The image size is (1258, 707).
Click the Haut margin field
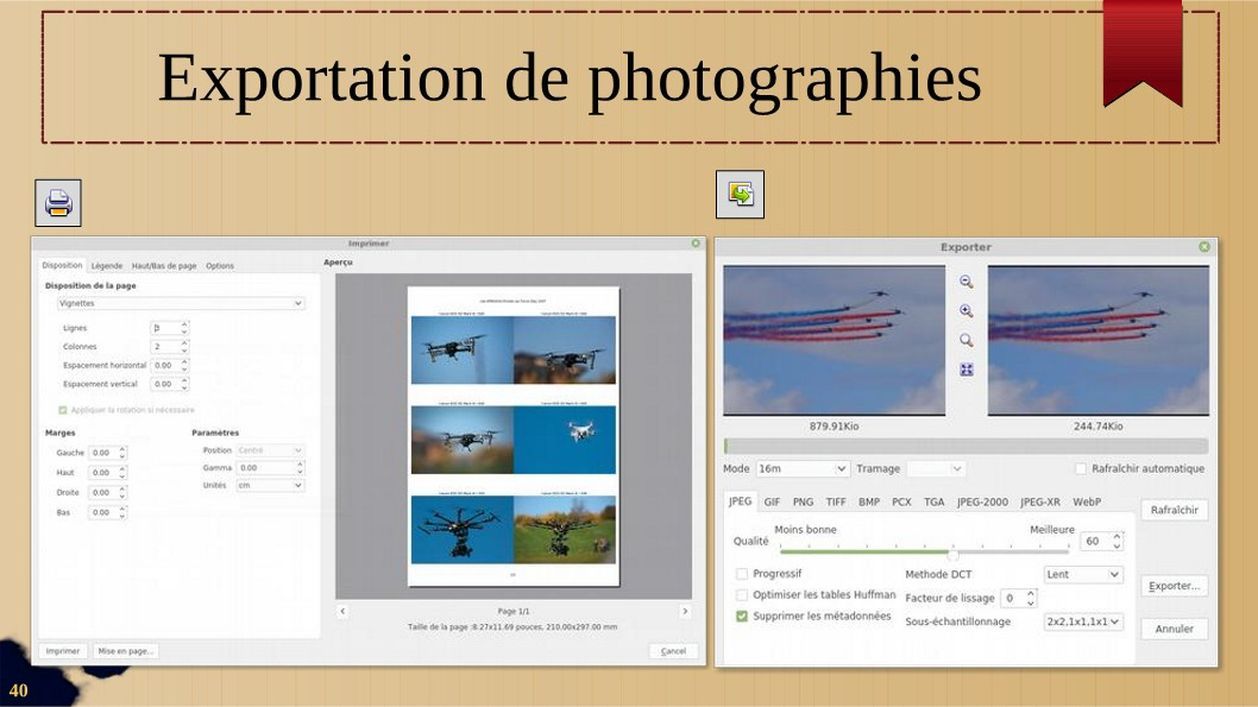coord(107,473)
